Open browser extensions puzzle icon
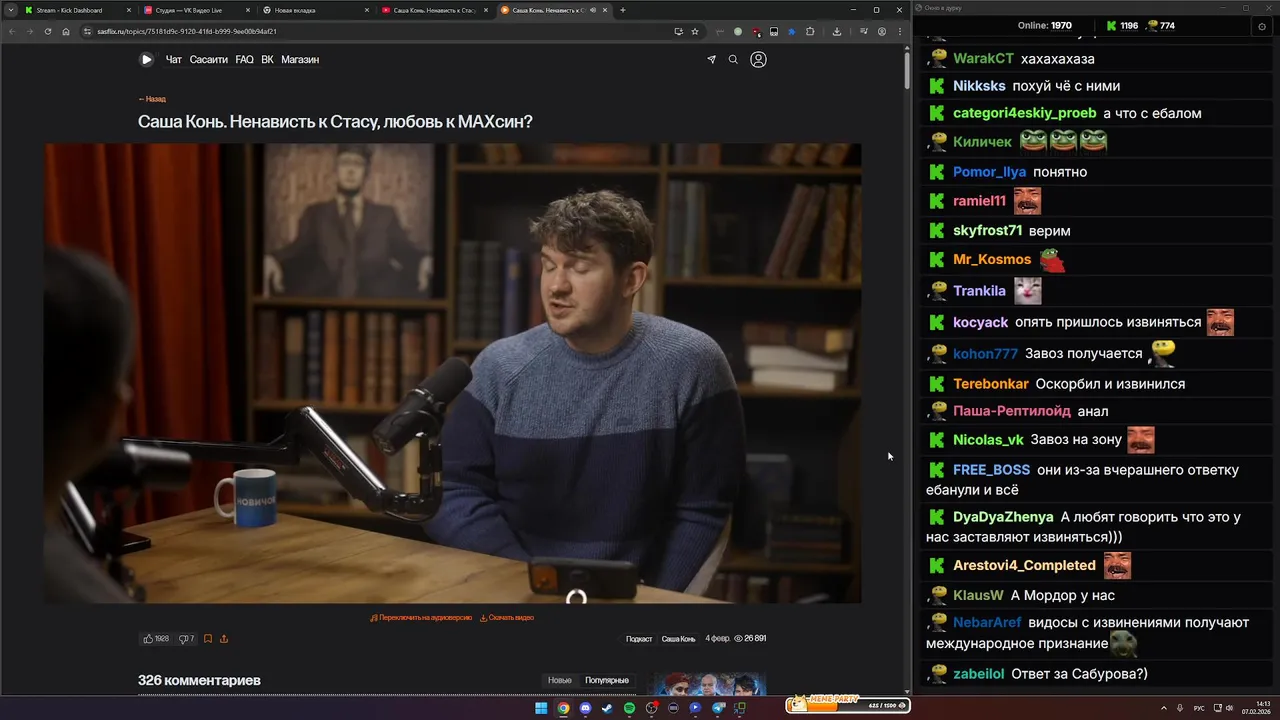 [x=810, y=31]
